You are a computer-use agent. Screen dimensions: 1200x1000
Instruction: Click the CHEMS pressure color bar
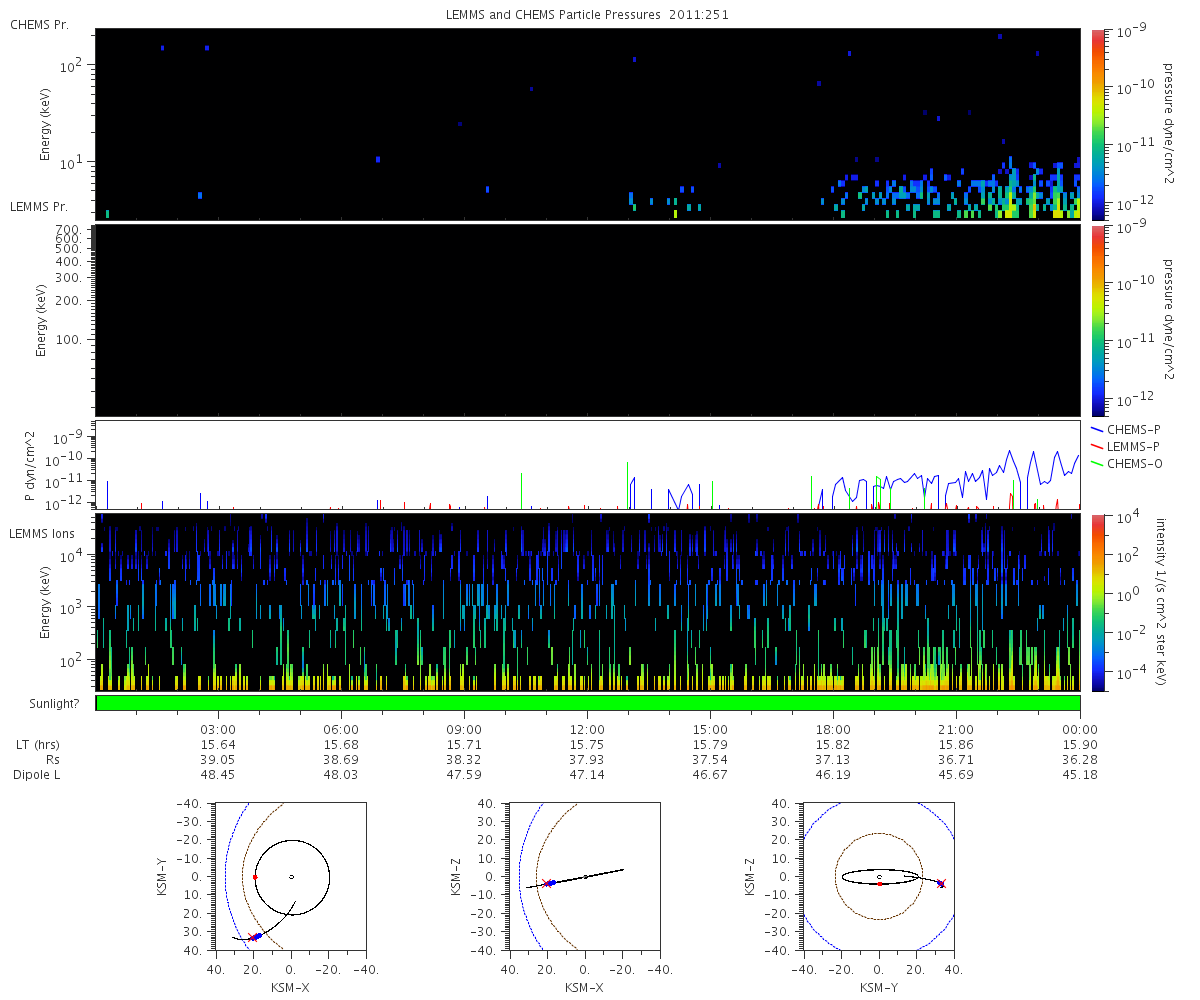1098,124
